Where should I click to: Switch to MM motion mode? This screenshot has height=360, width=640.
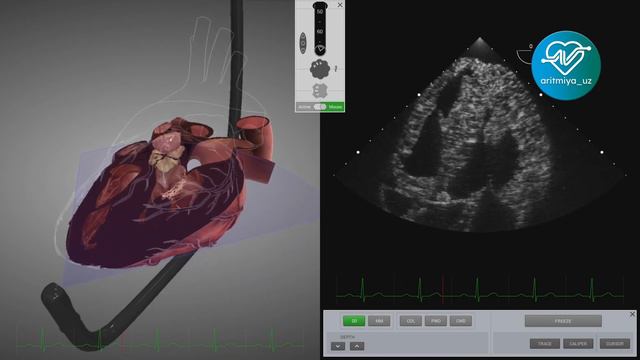[379, 321]
